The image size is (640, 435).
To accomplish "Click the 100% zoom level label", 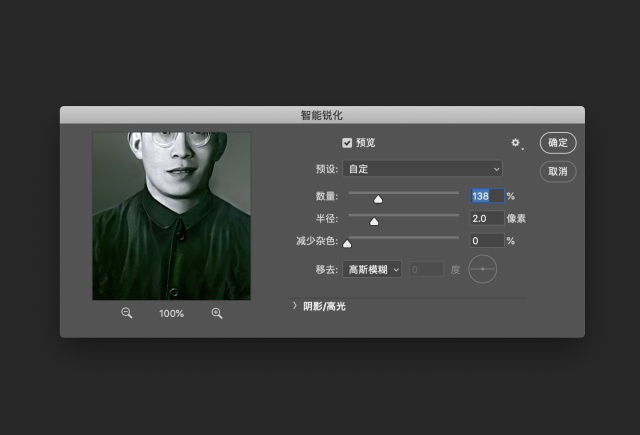I will click(x=171, y=314).
